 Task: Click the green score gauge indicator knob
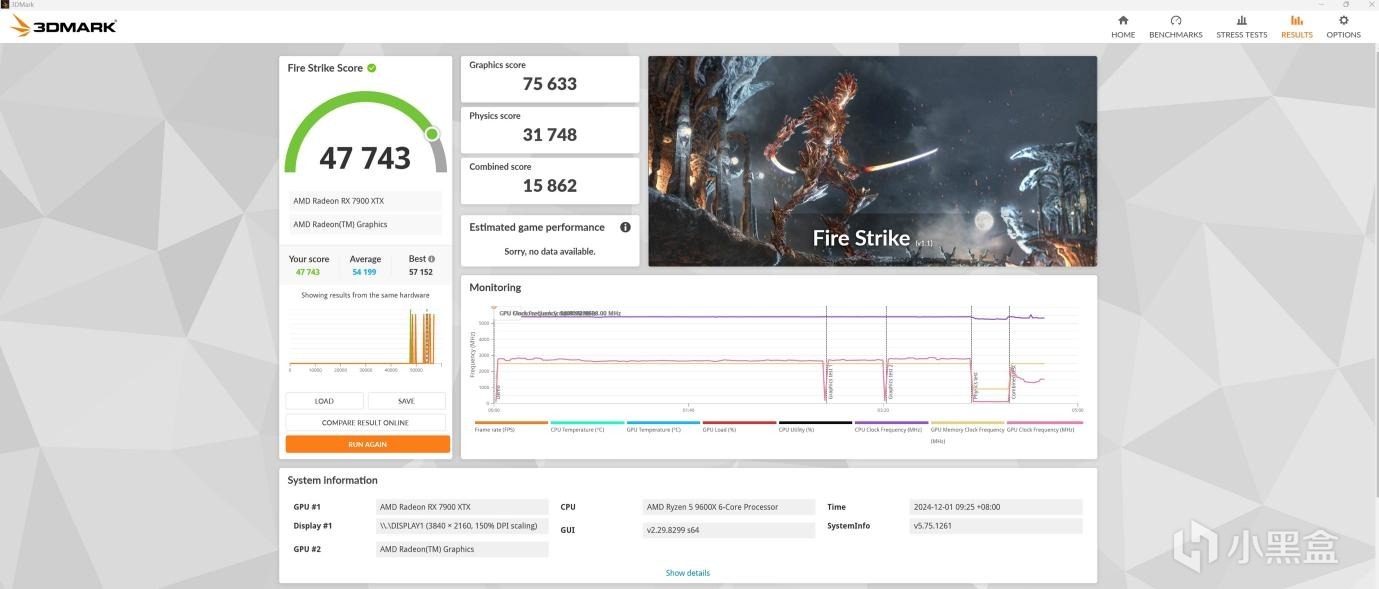pos(432,134)
